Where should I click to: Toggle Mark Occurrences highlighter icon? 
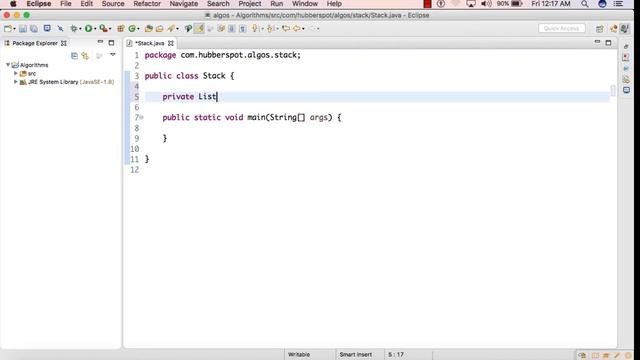[x=199, y=29]
